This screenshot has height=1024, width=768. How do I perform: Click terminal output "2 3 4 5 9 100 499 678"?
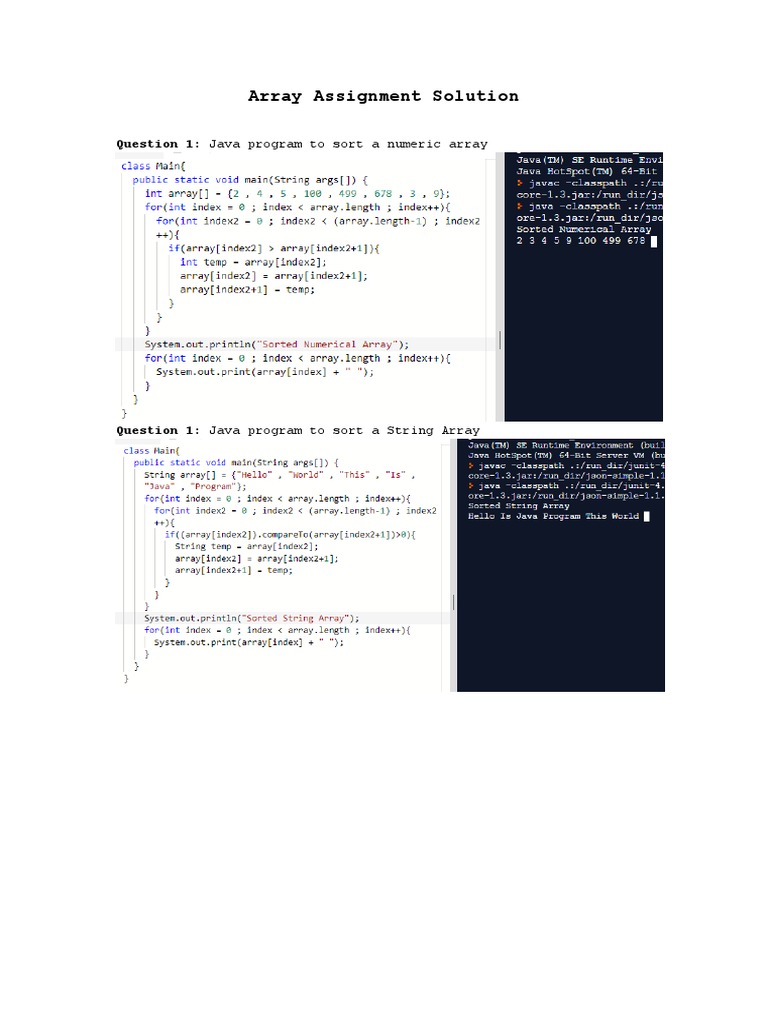point(581,240)
